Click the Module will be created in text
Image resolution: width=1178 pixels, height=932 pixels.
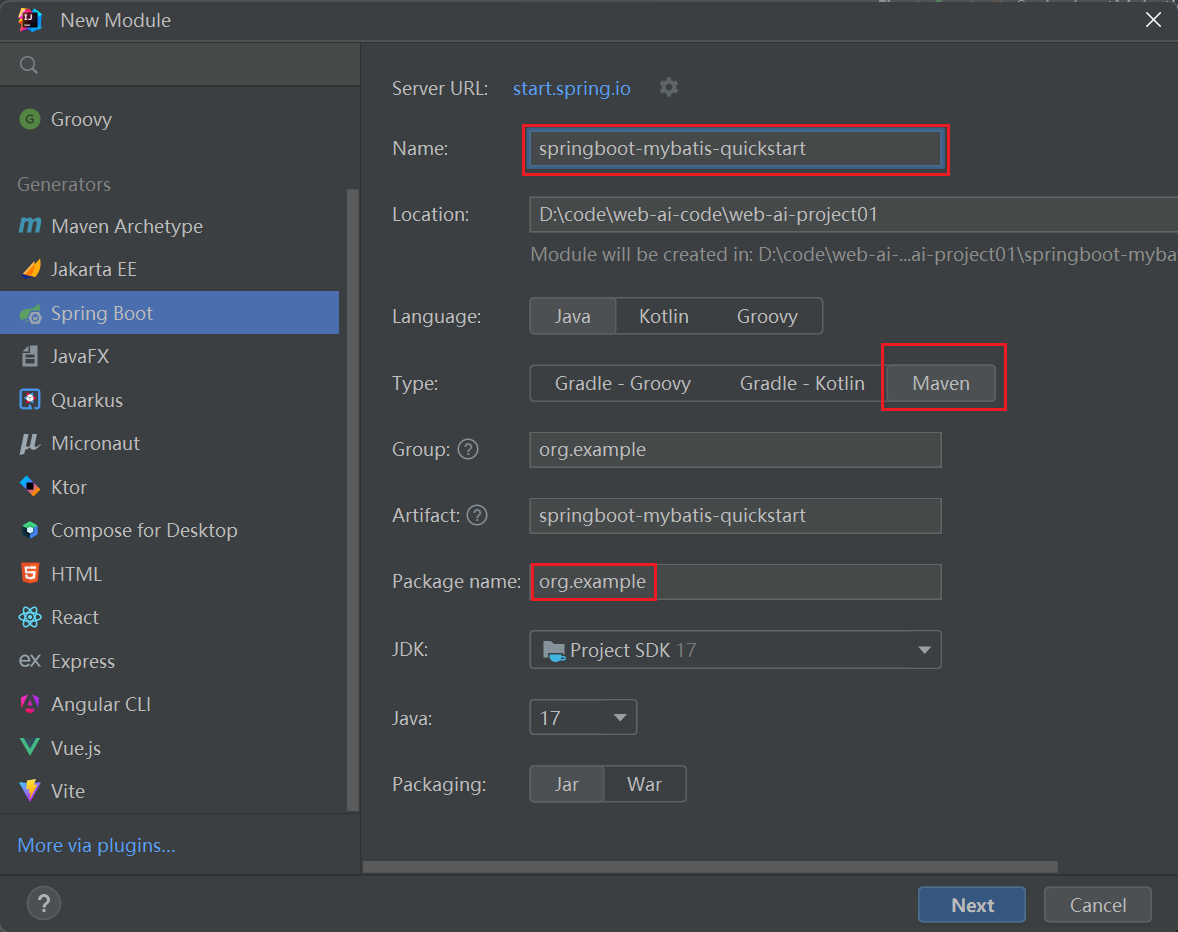pos(853,254)
